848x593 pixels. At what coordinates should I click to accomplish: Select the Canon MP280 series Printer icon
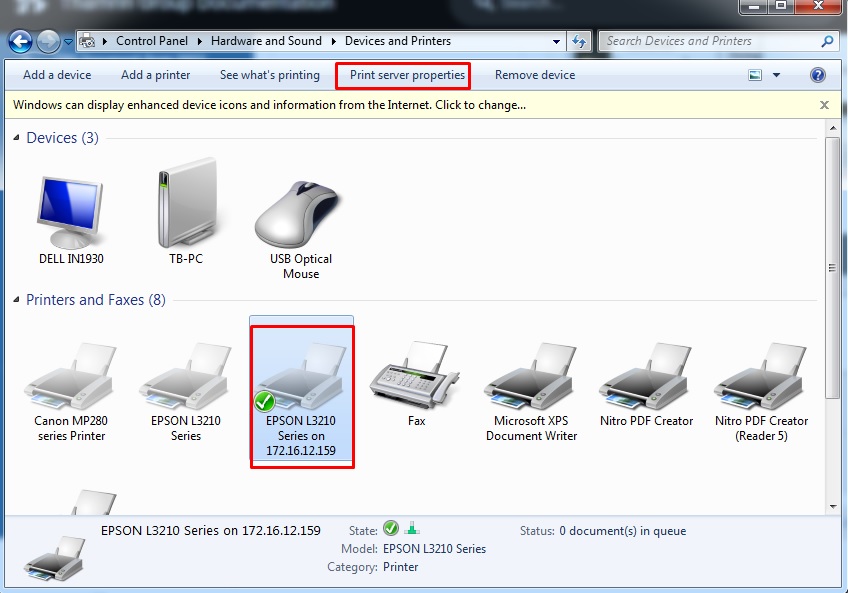[x=71, y=376]
